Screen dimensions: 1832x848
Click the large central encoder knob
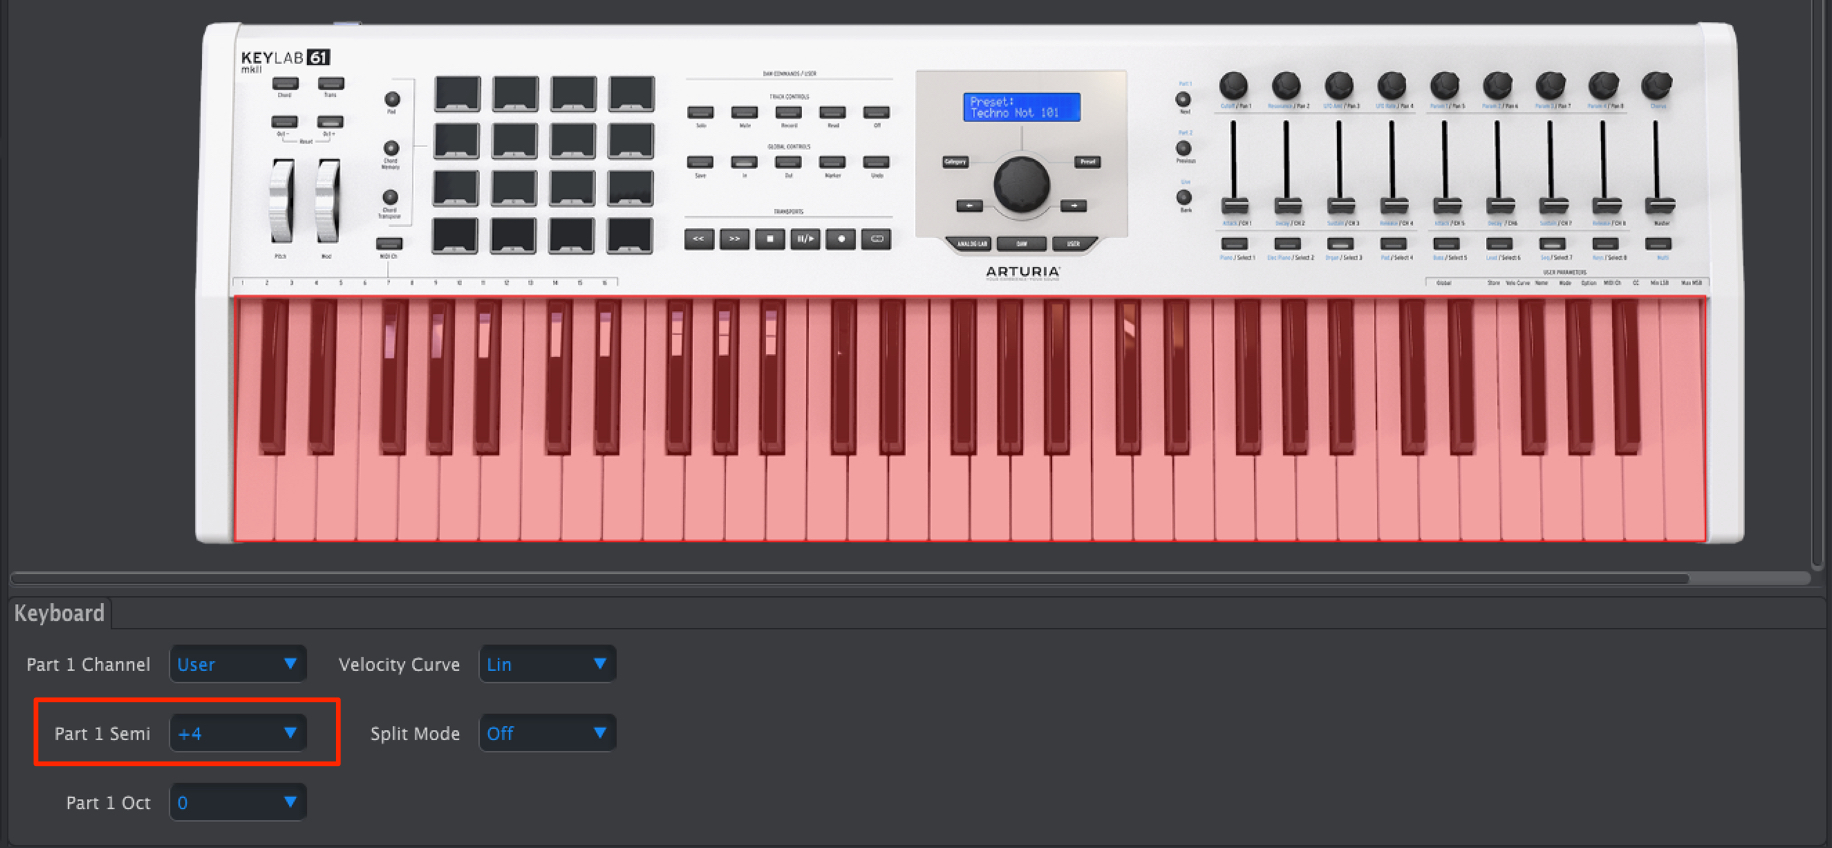click(1021, 184)
